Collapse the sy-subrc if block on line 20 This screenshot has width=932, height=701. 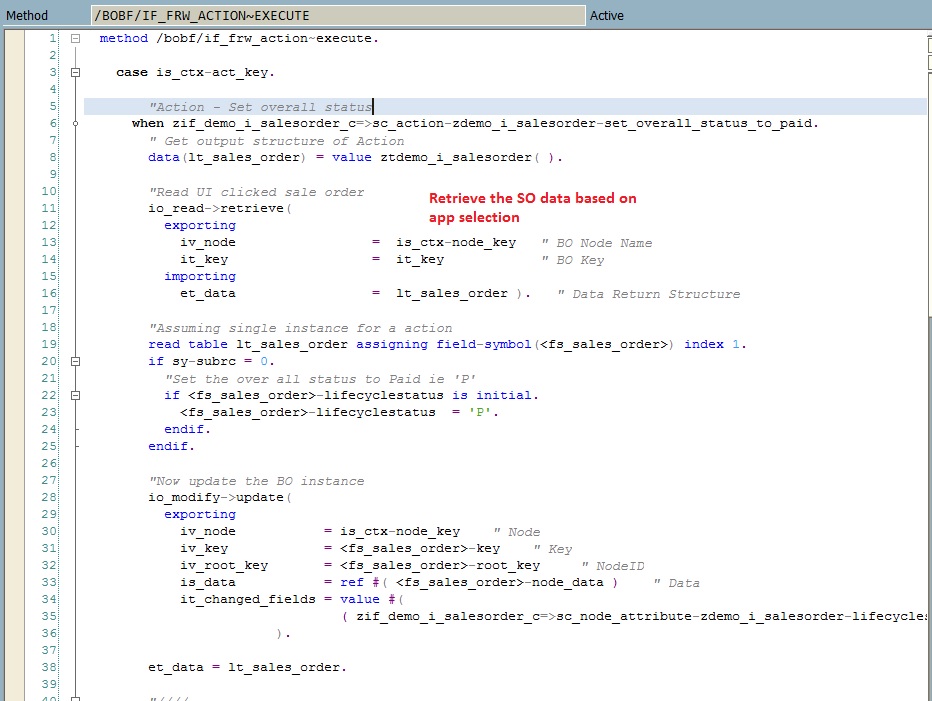pos(75,360)
